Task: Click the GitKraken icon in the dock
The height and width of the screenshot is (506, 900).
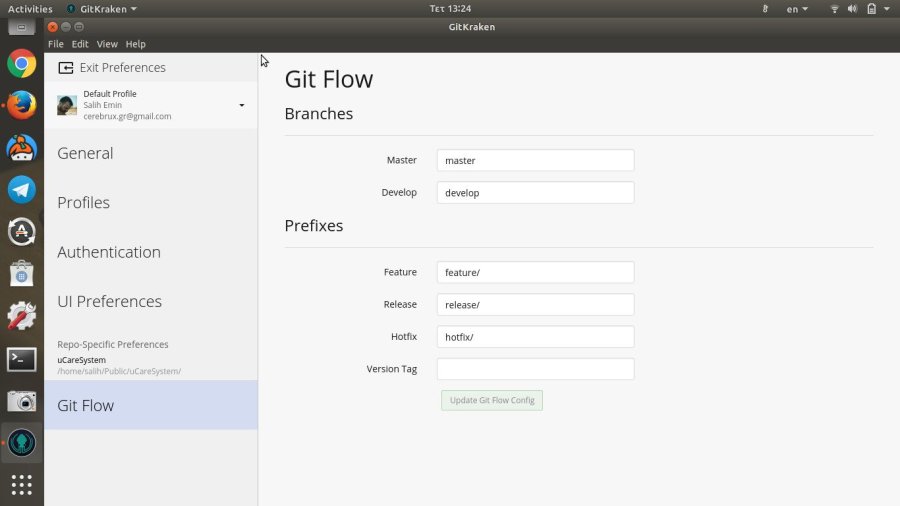Action: (x=21, y=443)
